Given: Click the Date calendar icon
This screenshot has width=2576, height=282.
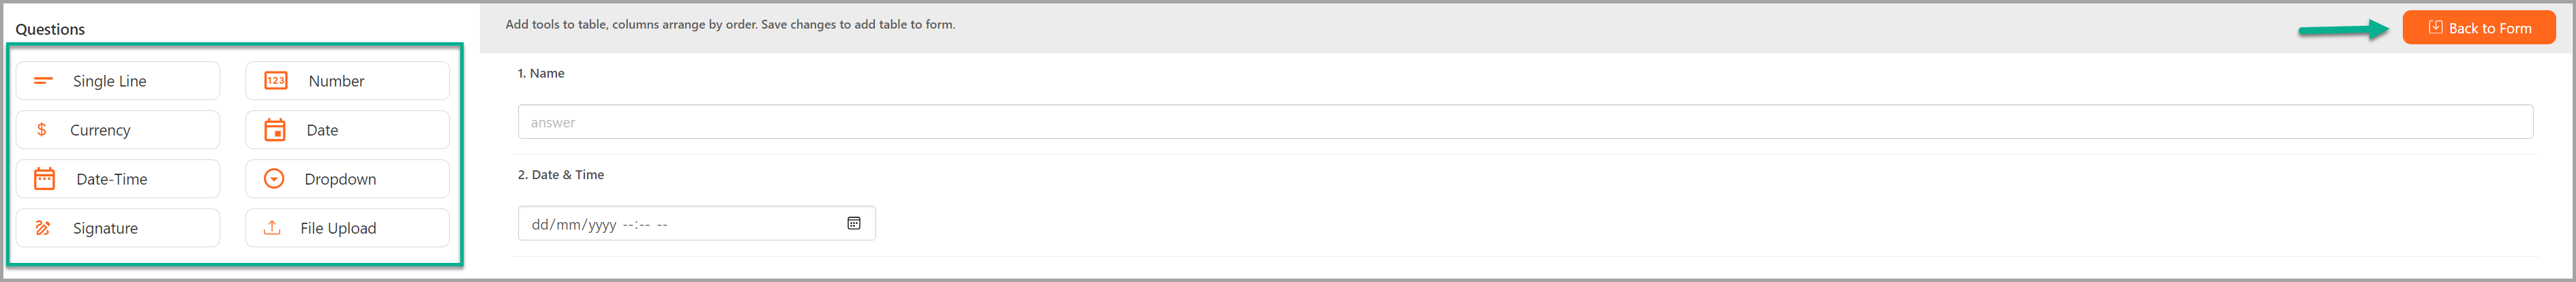Looking at the screenshot, I should pyautogui.click(x=275, y=130).
